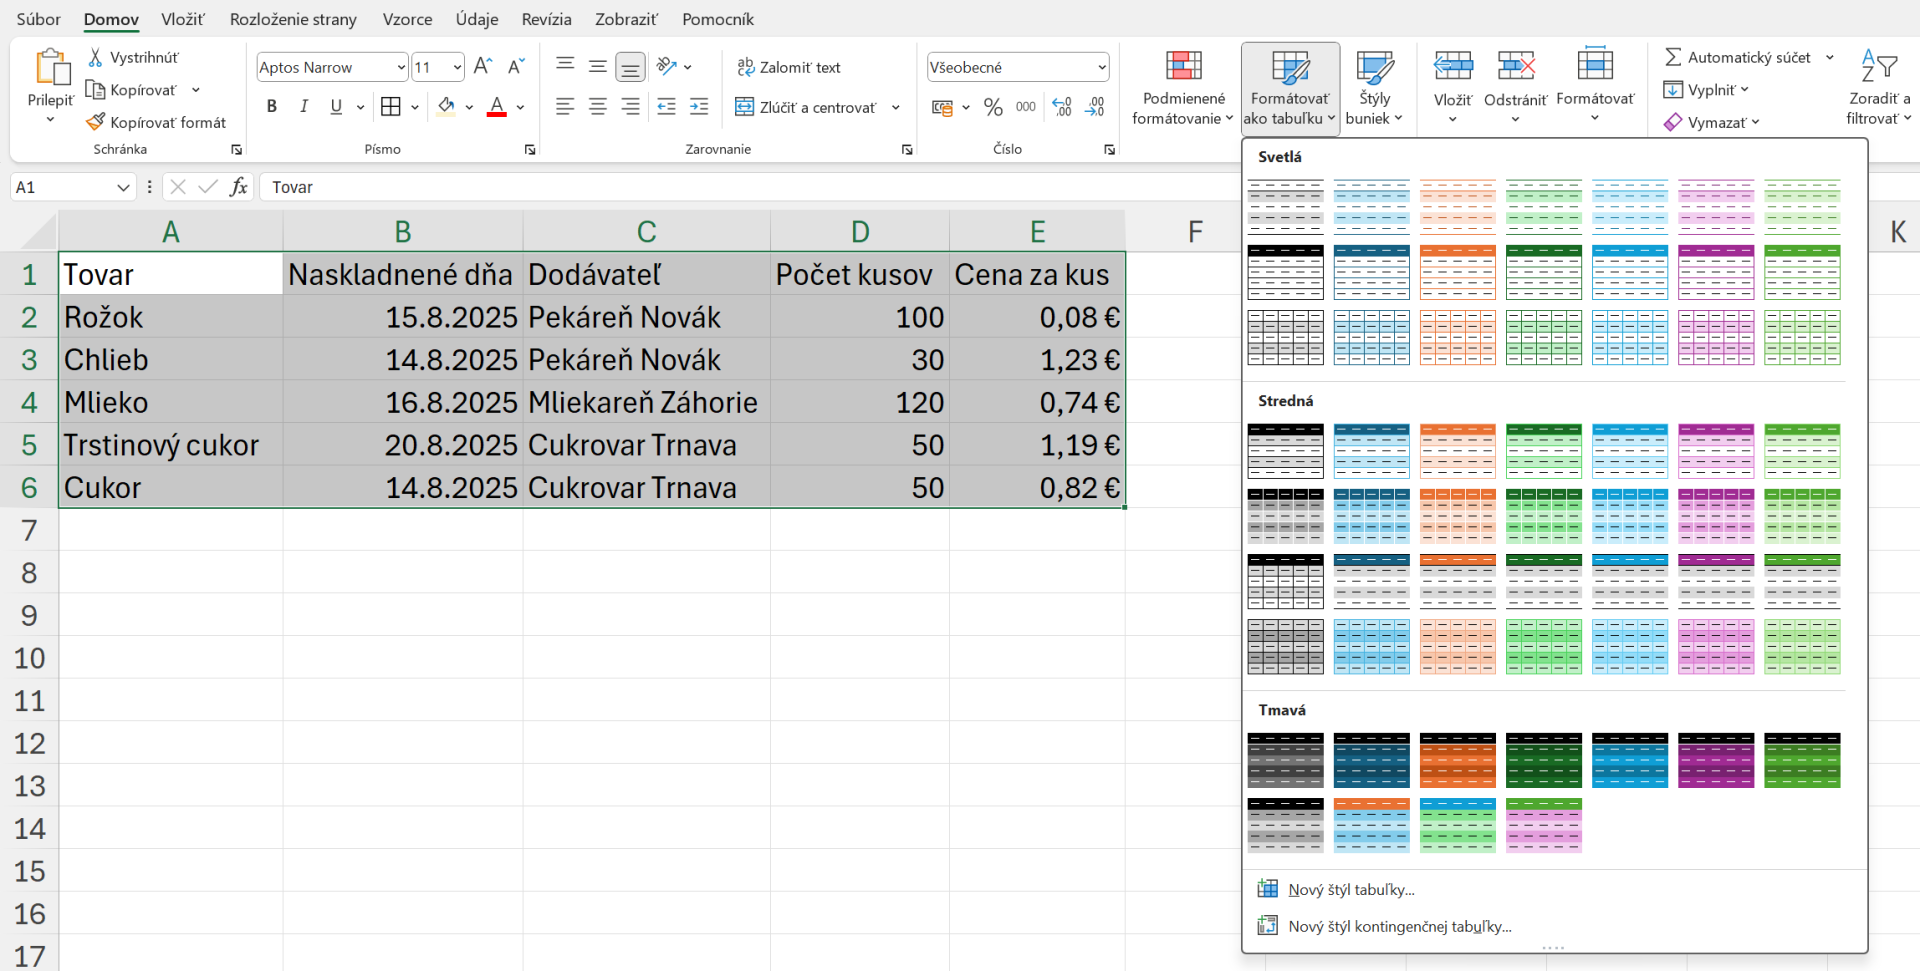Click Automatický súčet sum icon
The width and height of the screenshot is (1920, 971).
pos(1672,57)
